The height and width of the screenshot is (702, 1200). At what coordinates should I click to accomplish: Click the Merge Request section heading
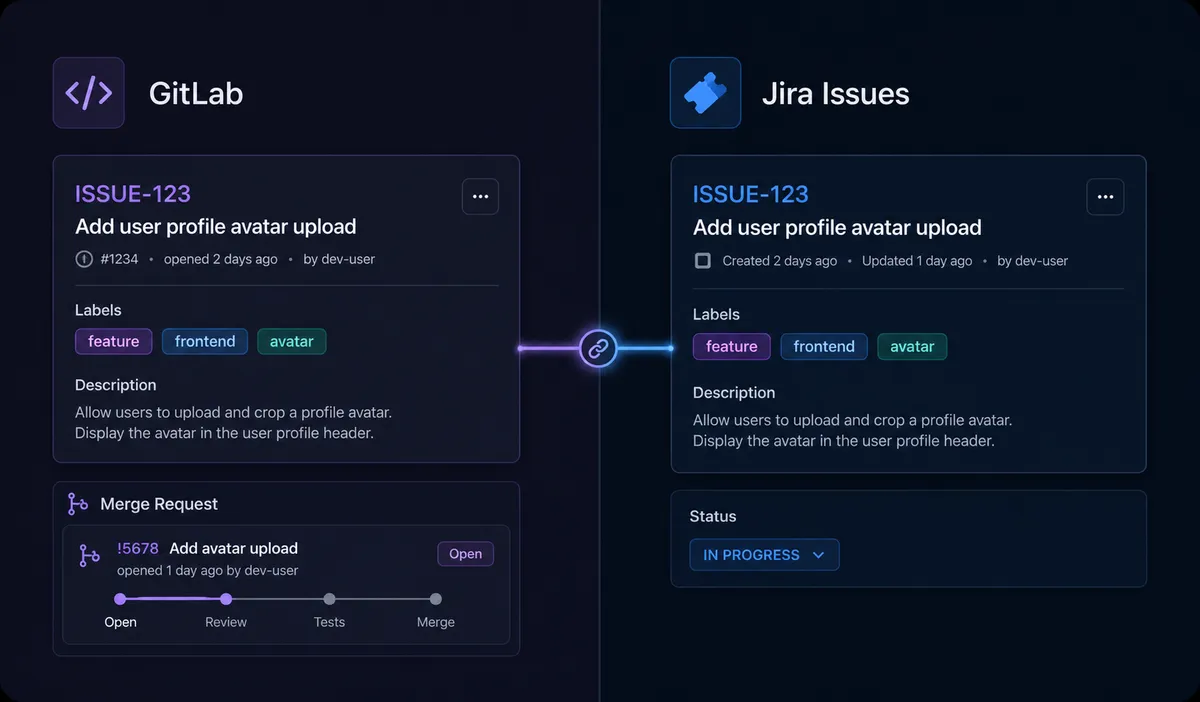point(159,504)
